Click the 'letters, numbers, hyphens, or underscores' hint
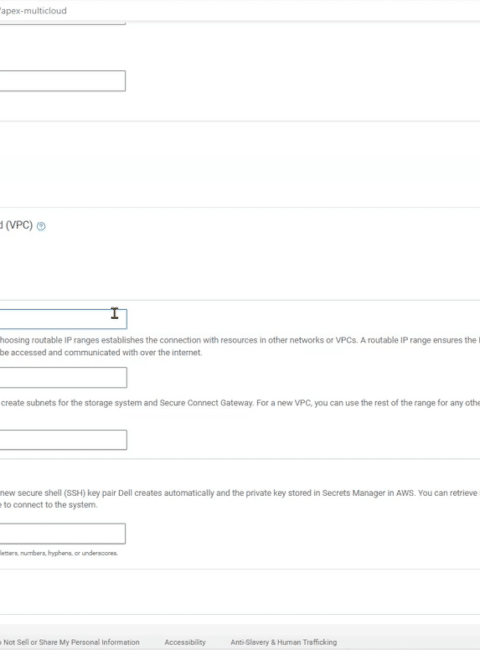Image resolution: width=480 pixels, height=650 pixels. [59, 553]
